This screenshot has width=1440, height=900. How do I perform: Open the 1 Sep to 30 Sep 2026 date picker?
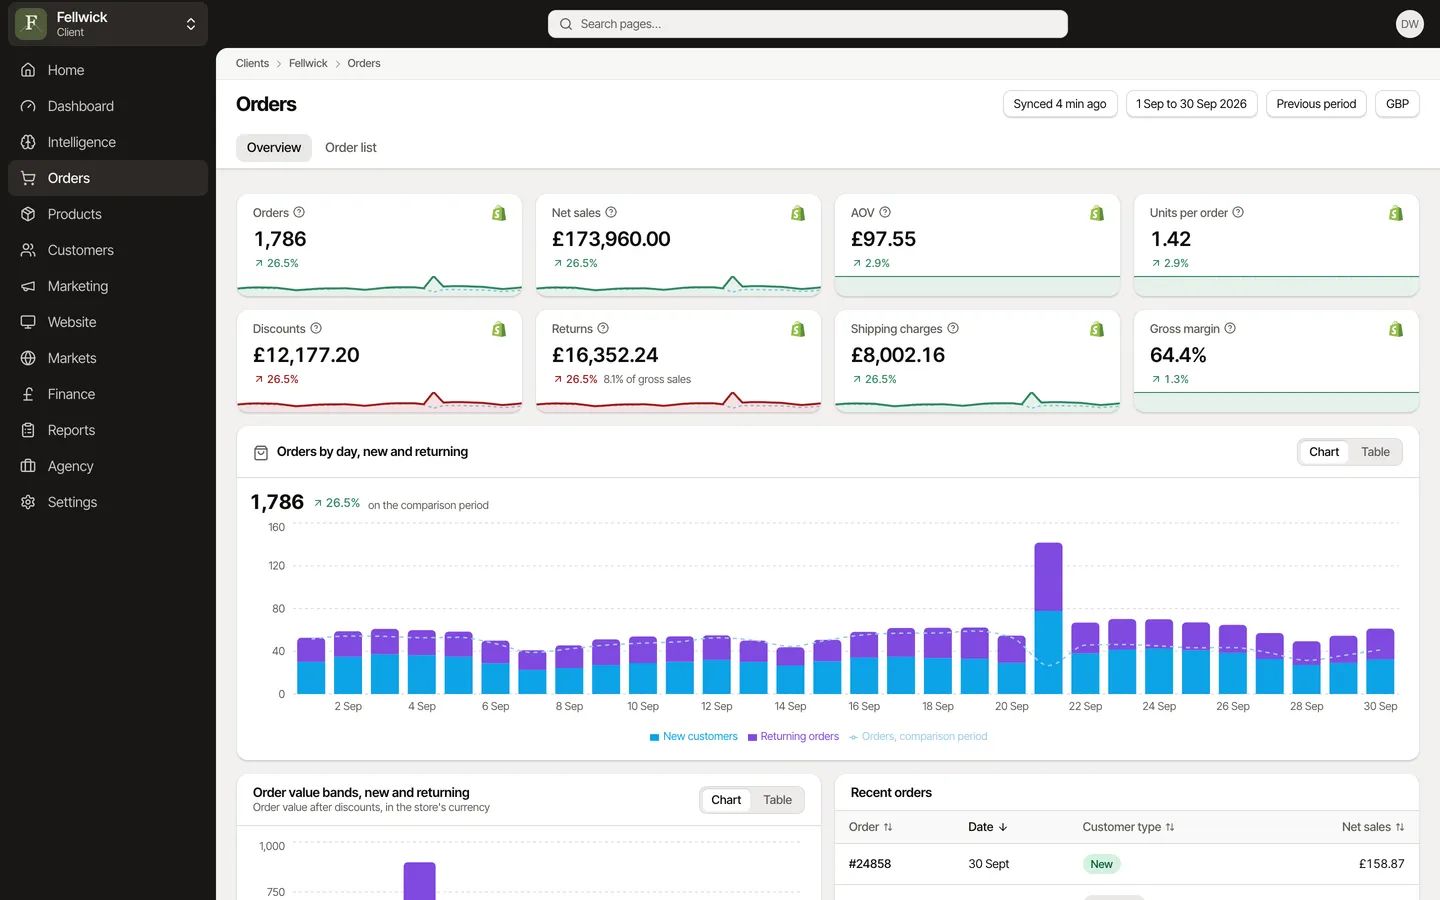click(x=1191, y=104)
